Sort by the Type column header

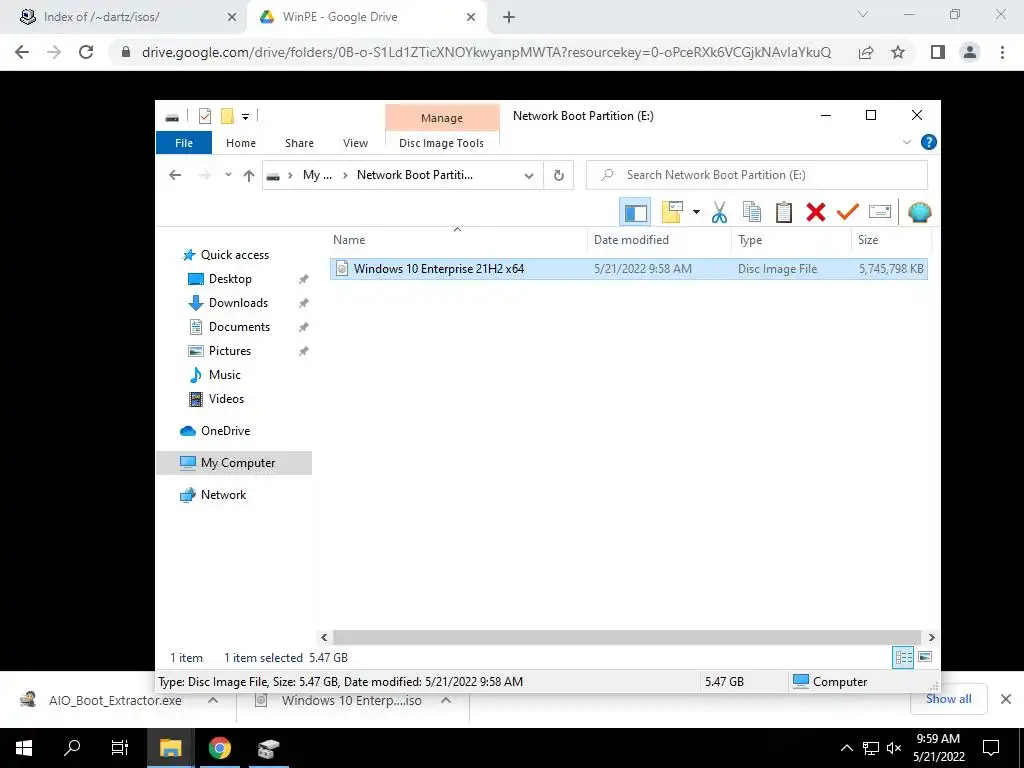792,240
